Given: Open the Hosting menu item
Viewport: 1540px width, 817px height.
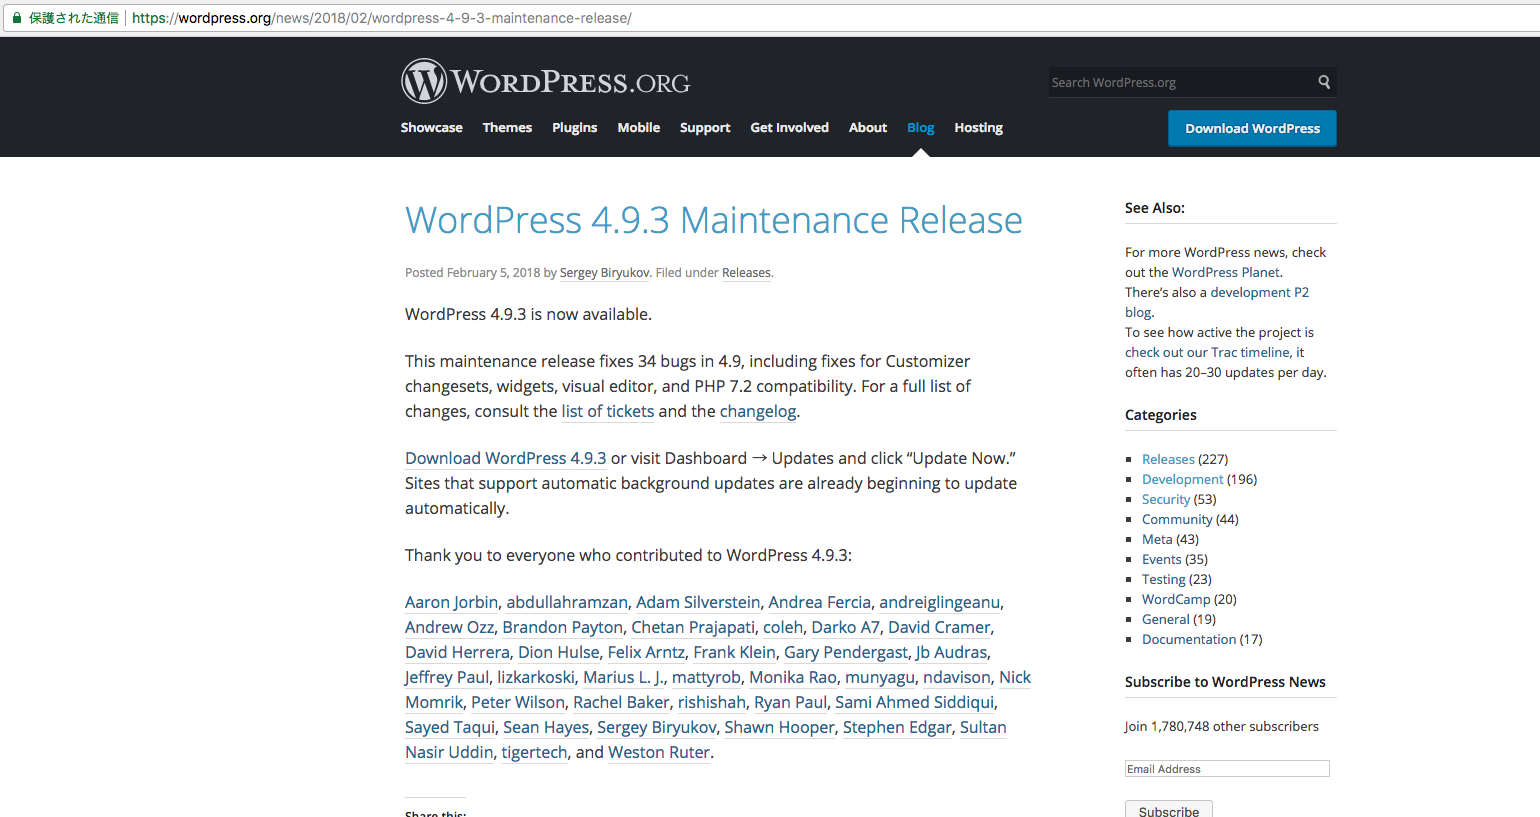Looking at the screenshot, I should [978, 127].
